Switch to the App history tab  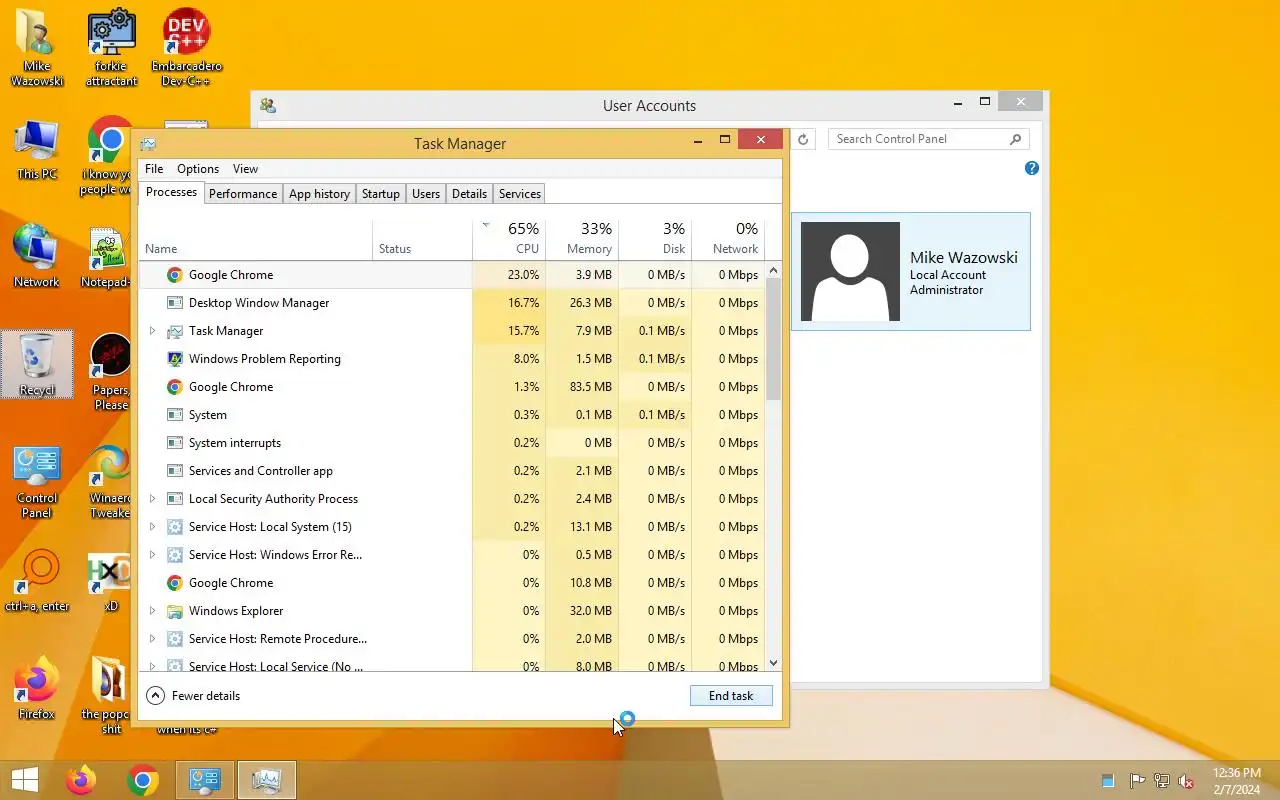319,194
